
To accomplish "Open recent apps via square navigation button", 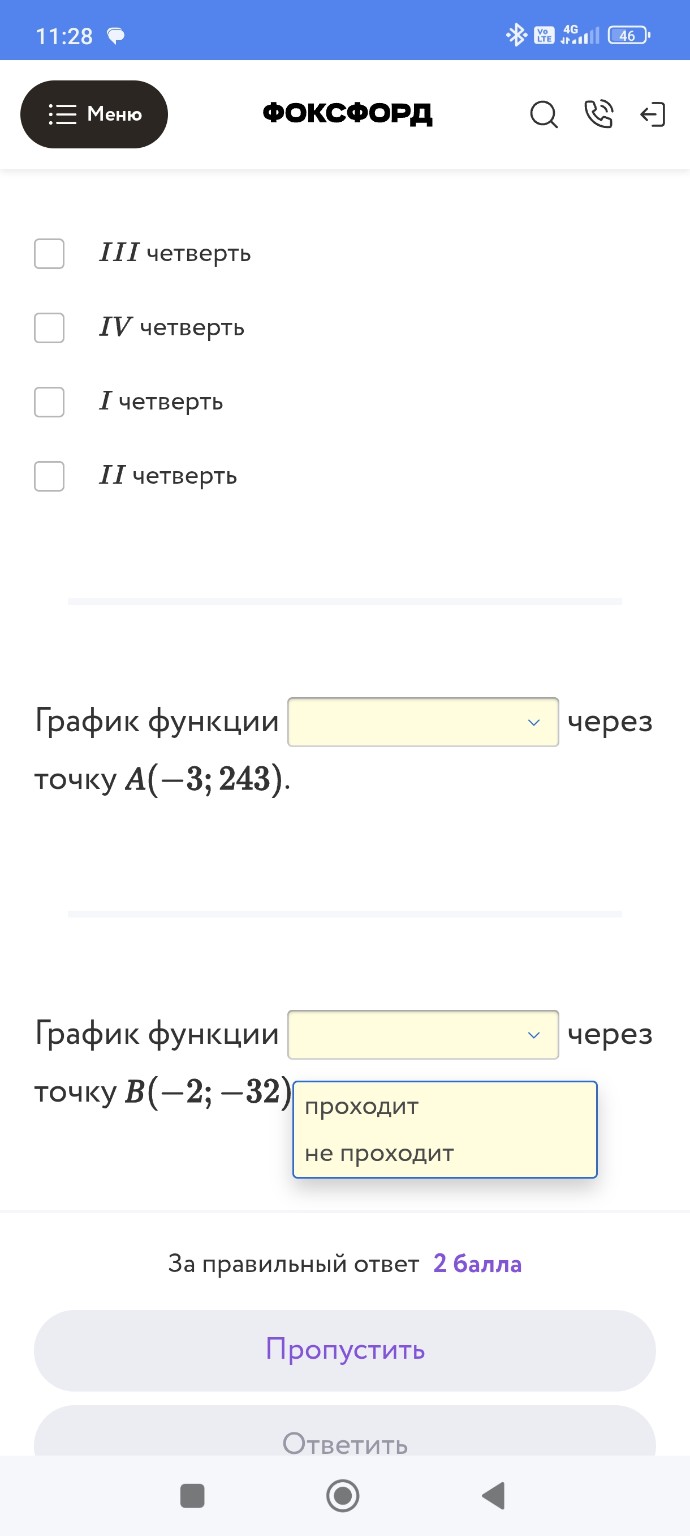I will [192, 1495].
